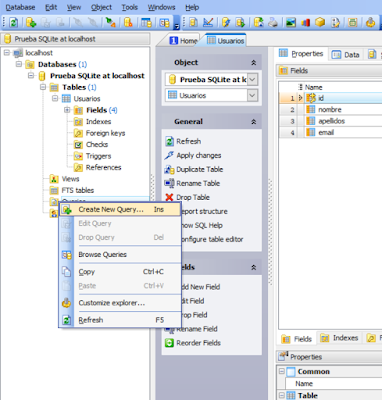This screenshot has width=382, height=400.
Task: Click Refresh link in General panel
Action: [189, 141]
